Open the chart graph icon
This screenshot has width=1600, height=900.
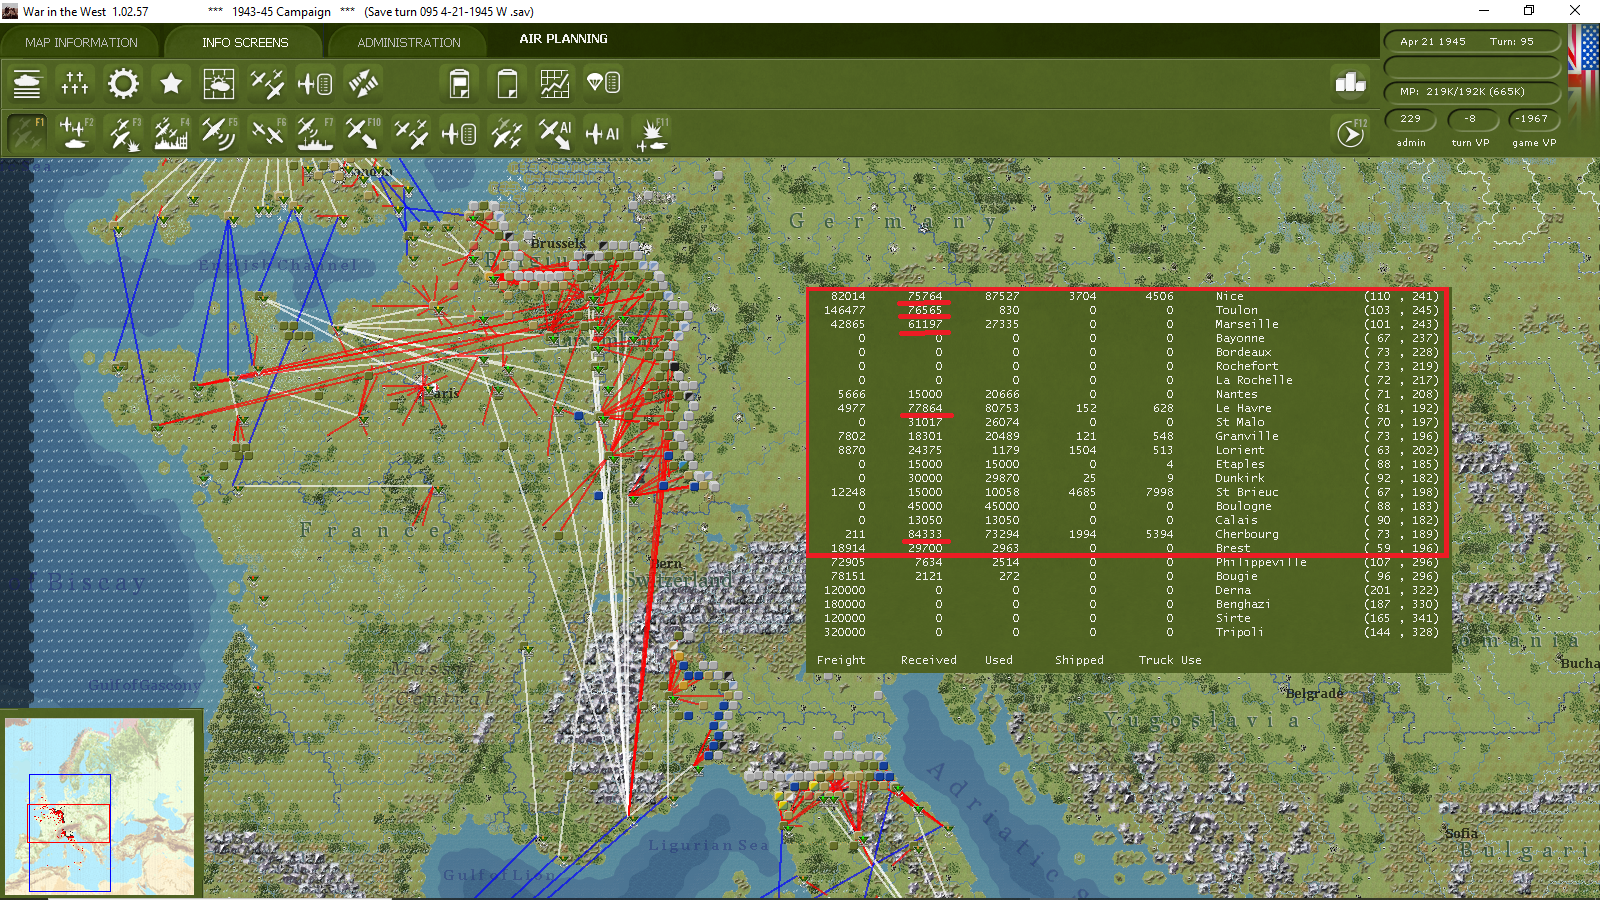click(x=555, y=83)
